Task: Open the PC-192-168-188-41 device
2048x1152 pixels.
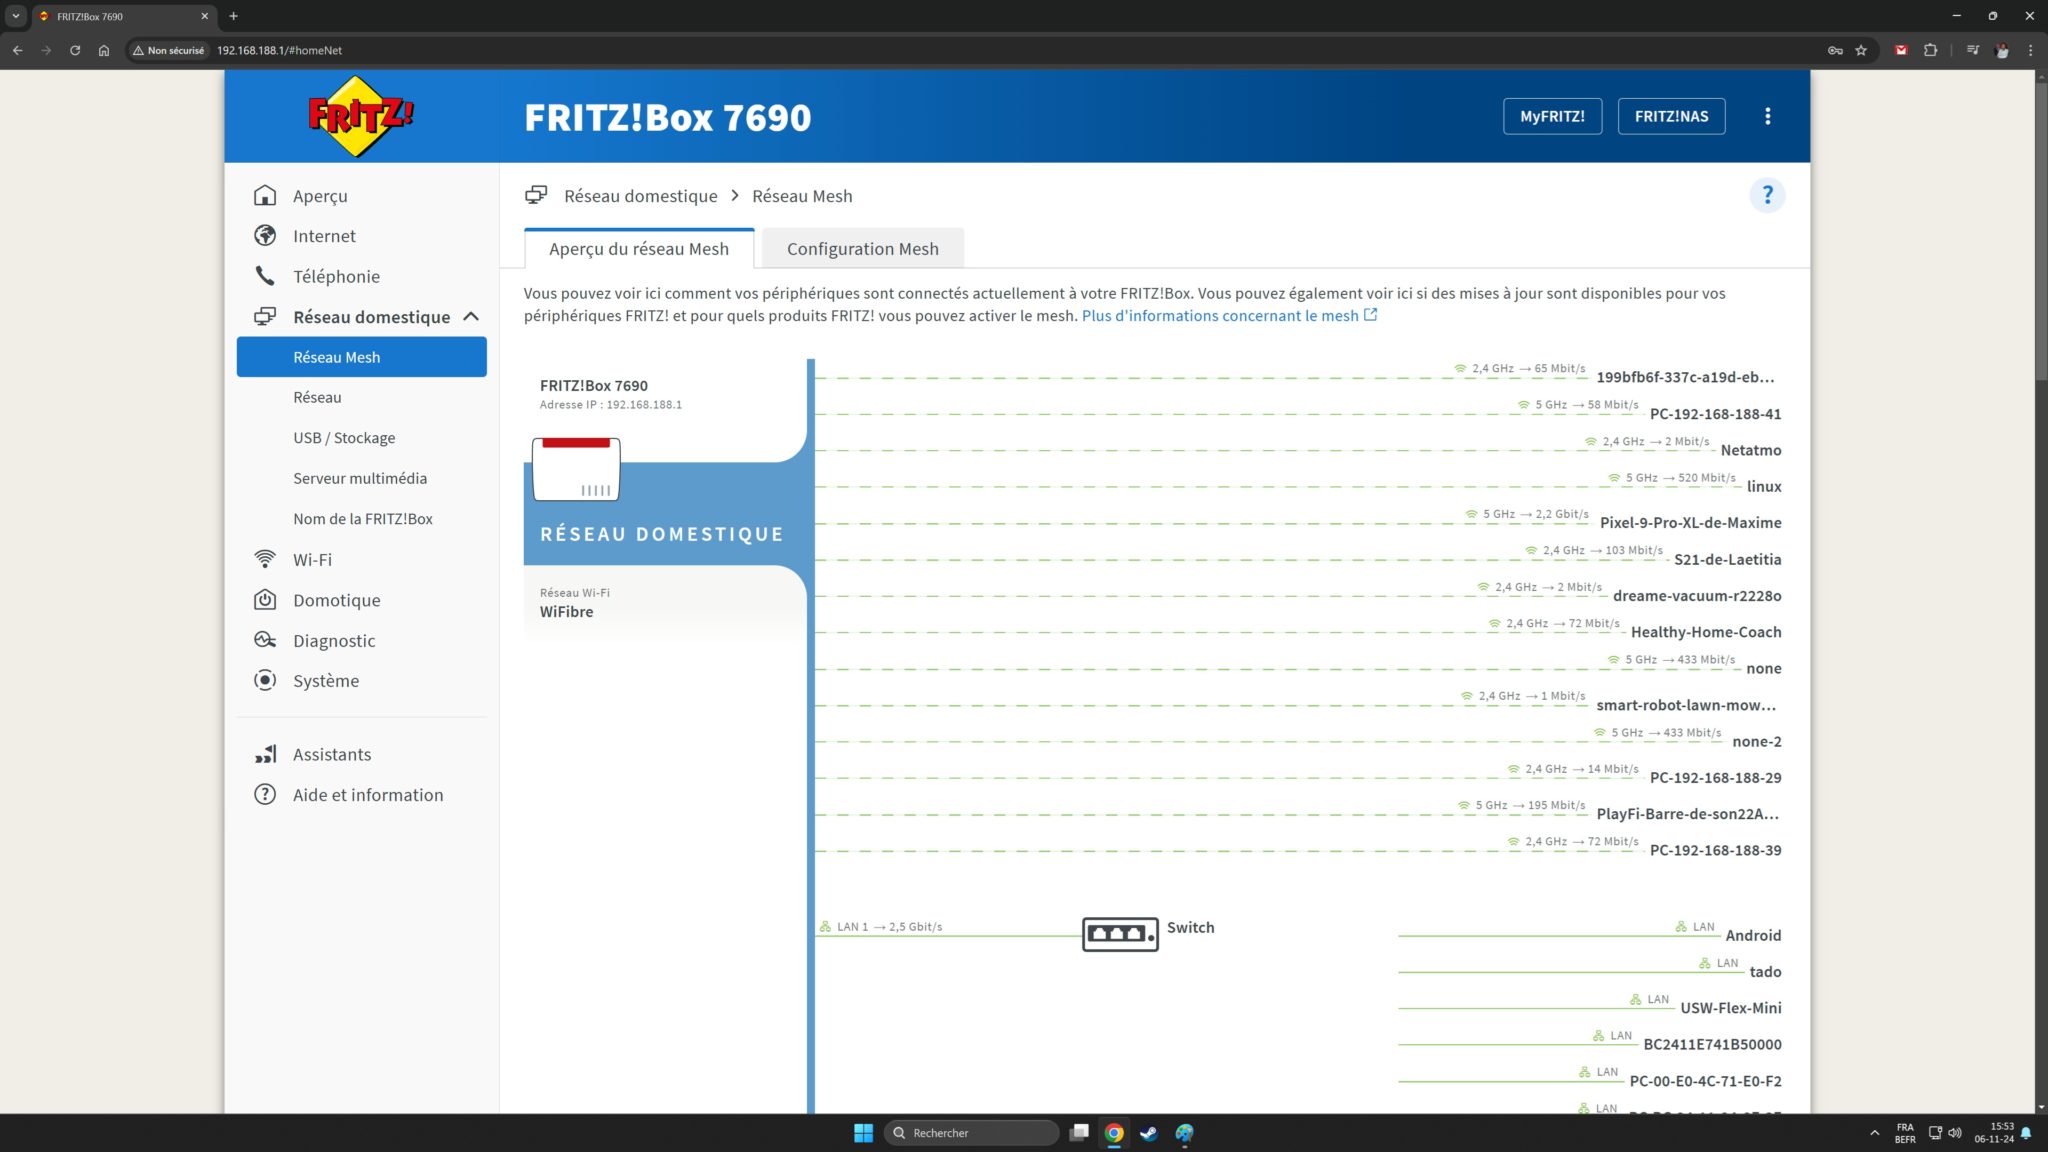Action: click(x=1715, y=413)
